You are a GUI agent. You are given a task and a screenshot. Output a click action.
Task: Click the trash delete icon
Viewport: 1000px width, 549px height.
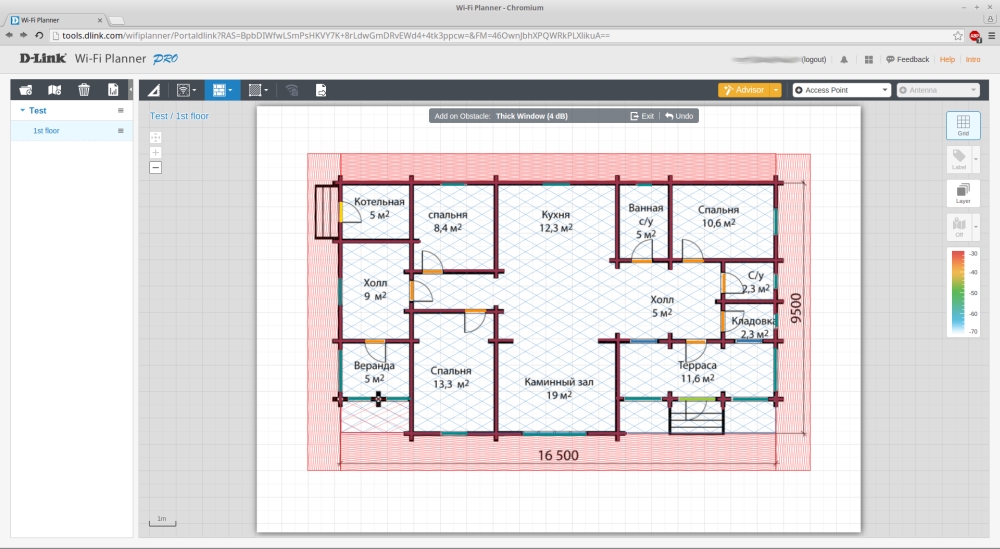(84, 90)
